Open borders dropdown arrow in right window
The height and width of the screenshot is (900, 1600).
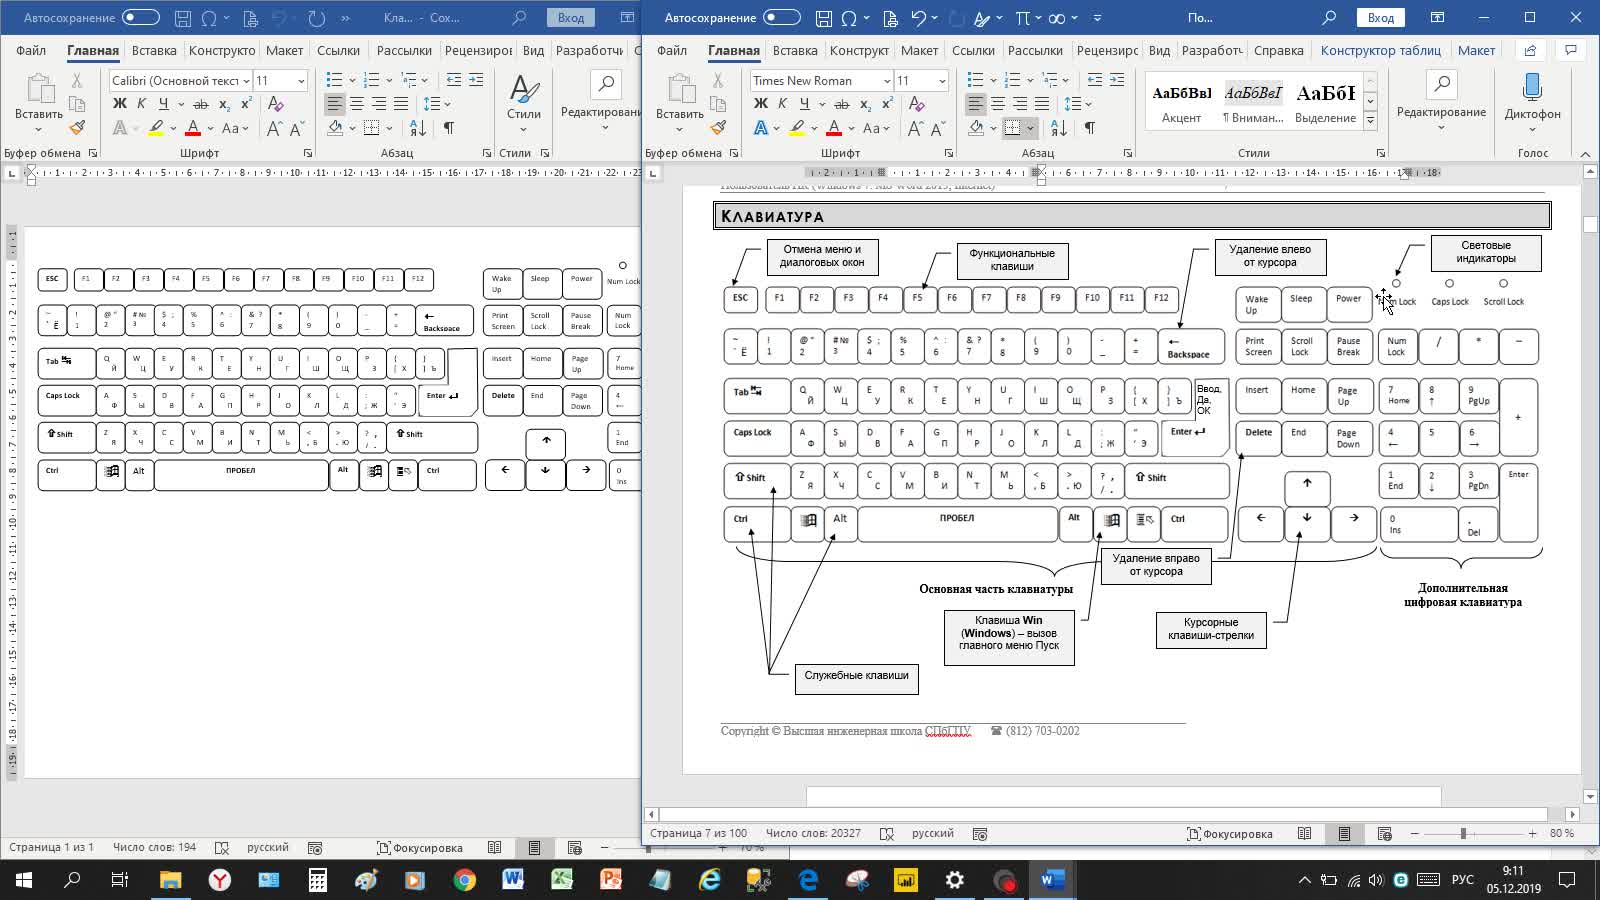pyautogui.click(x=1030, y=128)
